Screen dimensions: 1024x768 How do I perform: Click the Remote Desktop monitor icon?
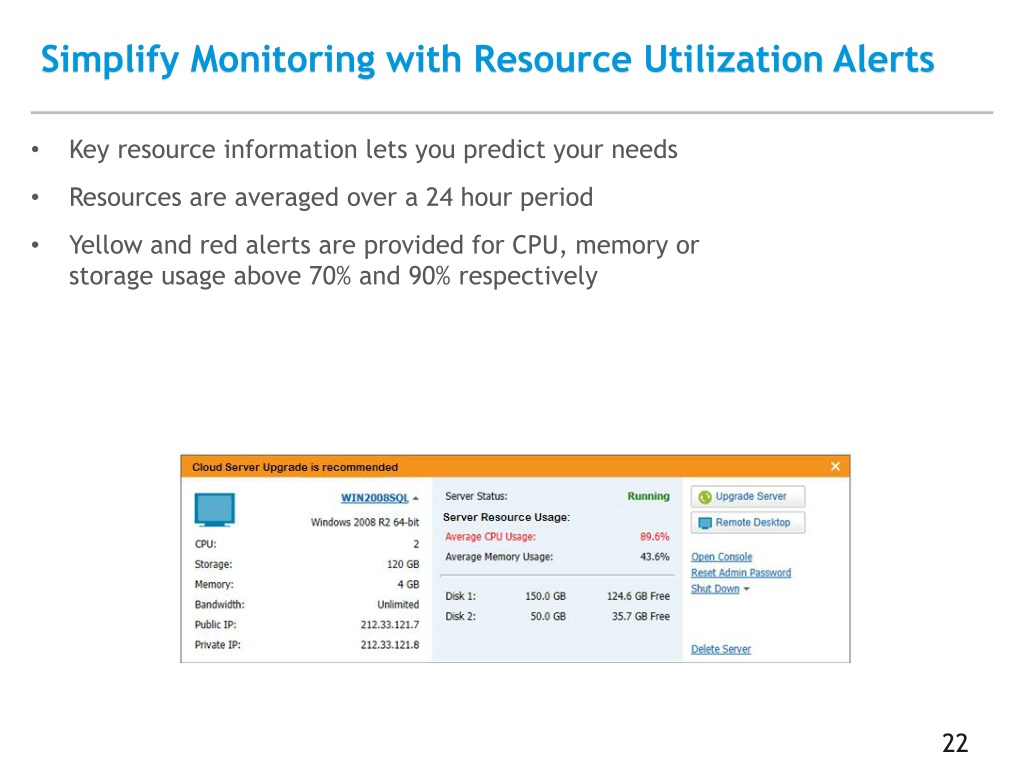705,523
